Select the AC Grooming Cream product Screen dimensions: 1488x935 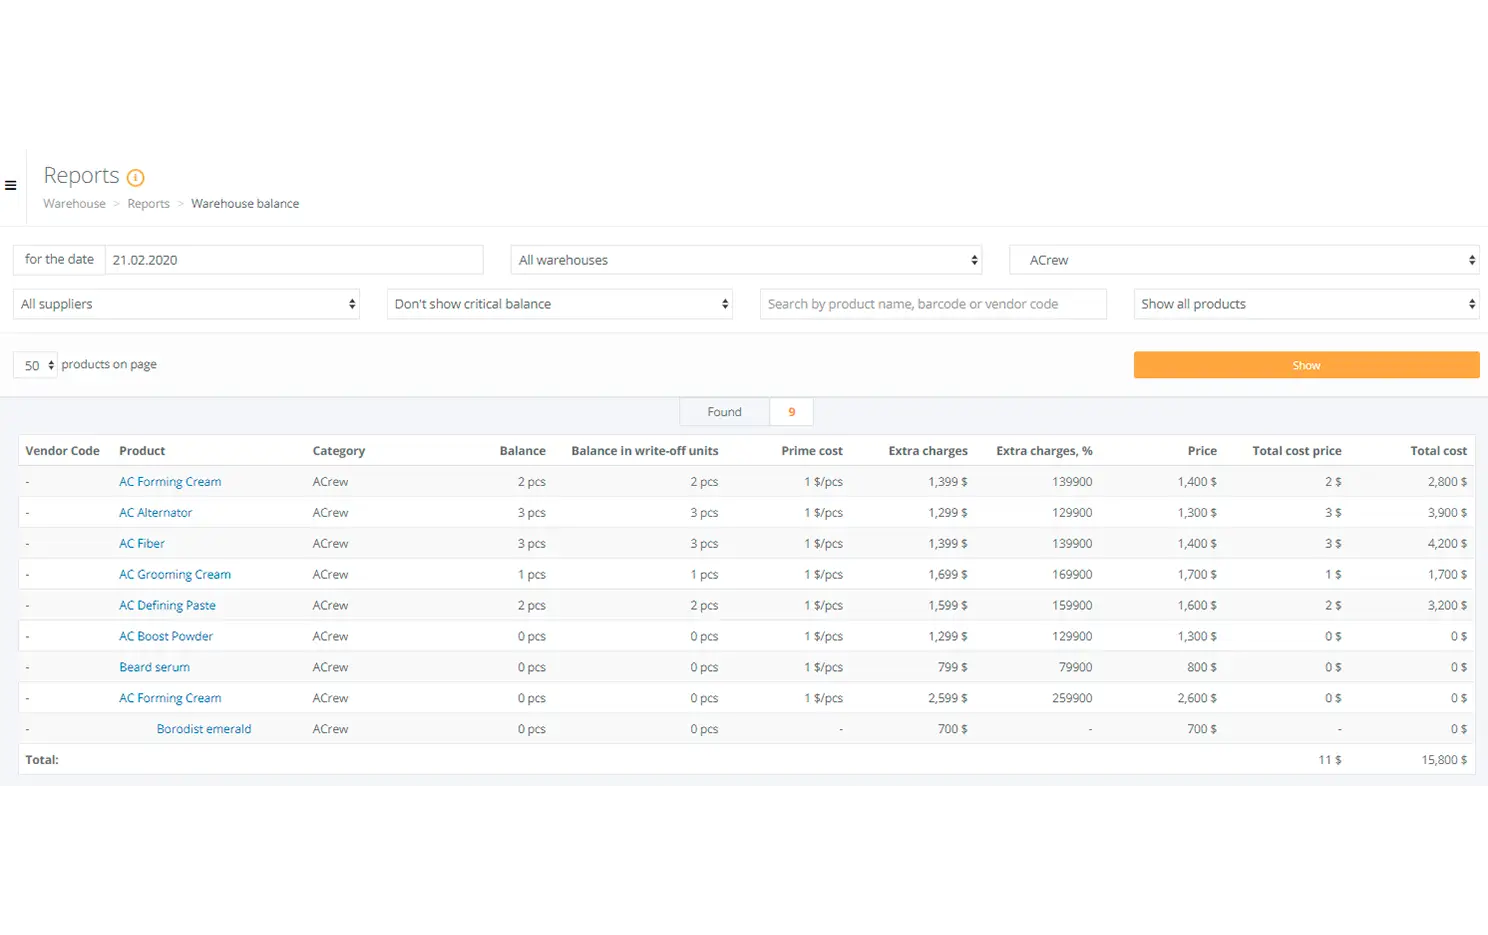pyautogui.click(x=175, y=575)
